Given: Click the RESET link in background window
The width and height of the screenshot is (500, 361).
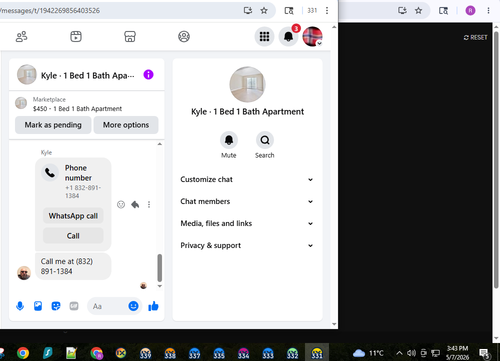Looking at the screenshot, I should (475, 37).
